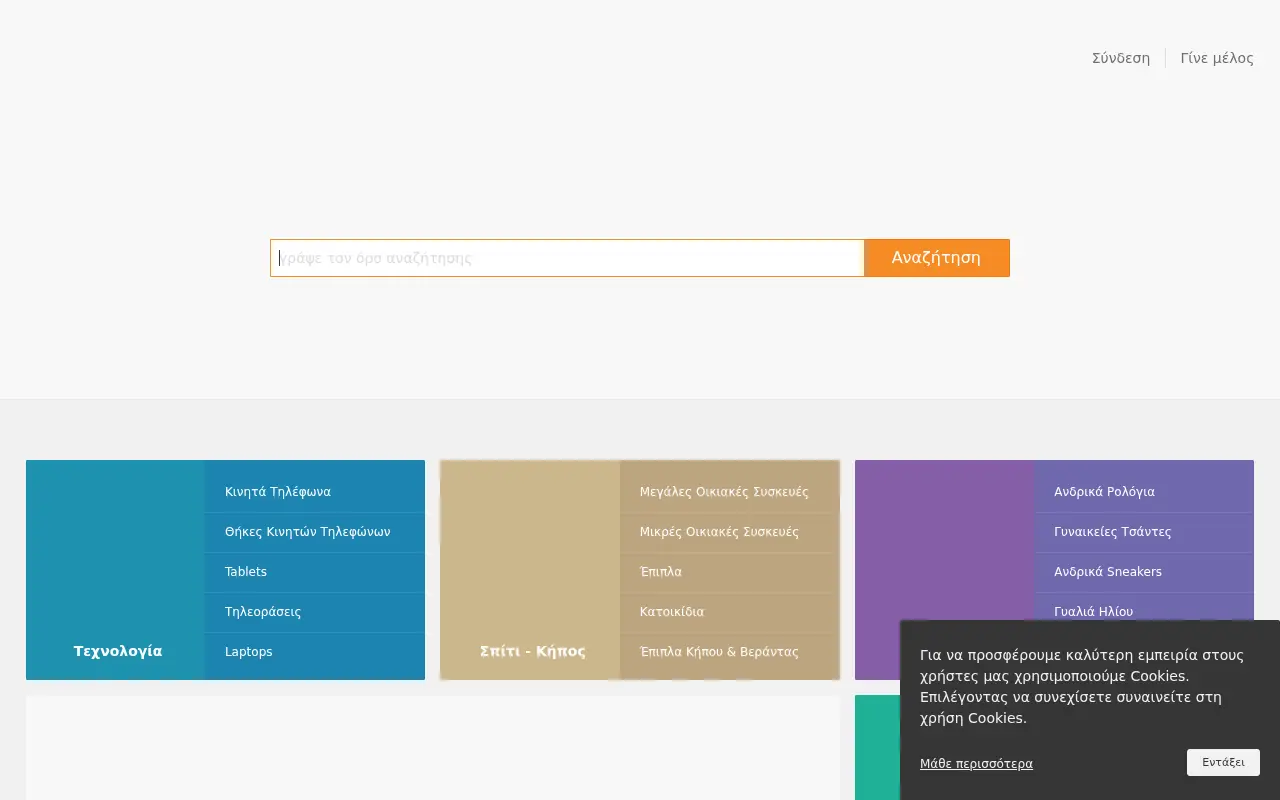Go to Γυναικείες Τσάντες category

[1144, 532]
